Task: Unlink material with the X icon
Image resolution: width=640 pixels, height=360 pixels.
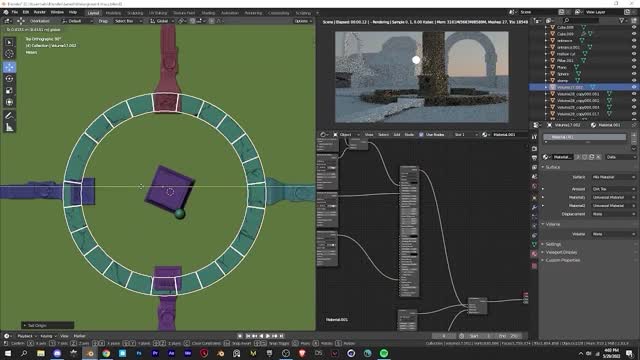Action: [598, 157]
